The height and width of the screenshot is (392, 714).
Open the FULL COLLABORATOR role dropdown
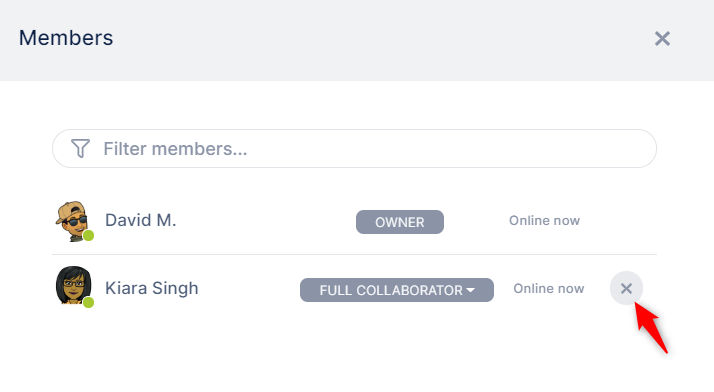pos(397,290)
